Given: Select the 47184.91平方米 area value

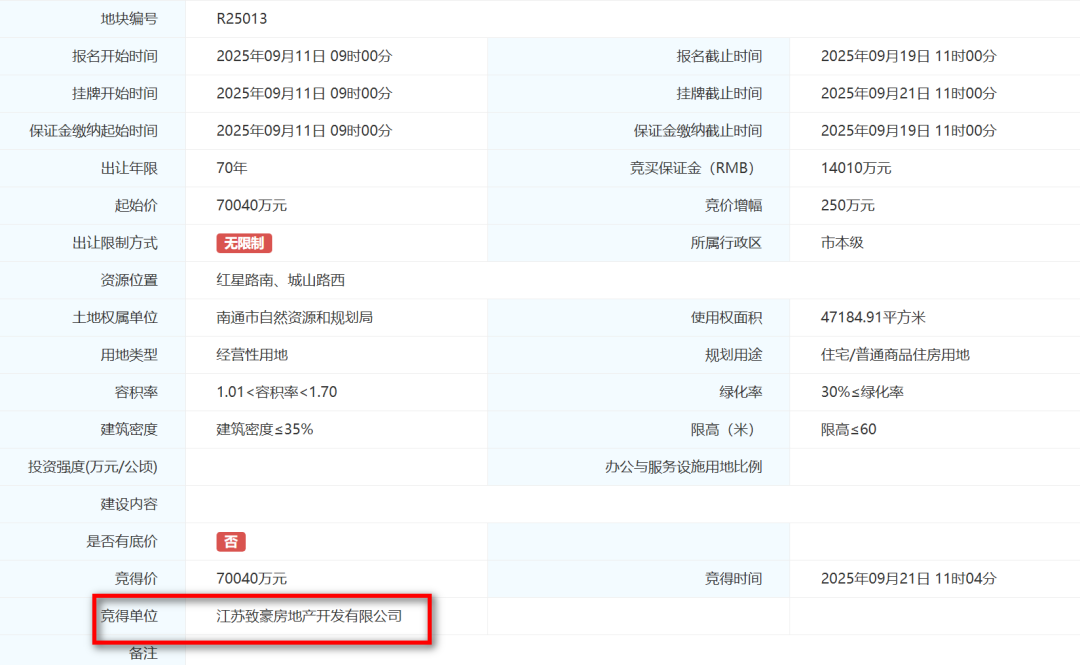Looking at the screenshot, I should point(873,317).
